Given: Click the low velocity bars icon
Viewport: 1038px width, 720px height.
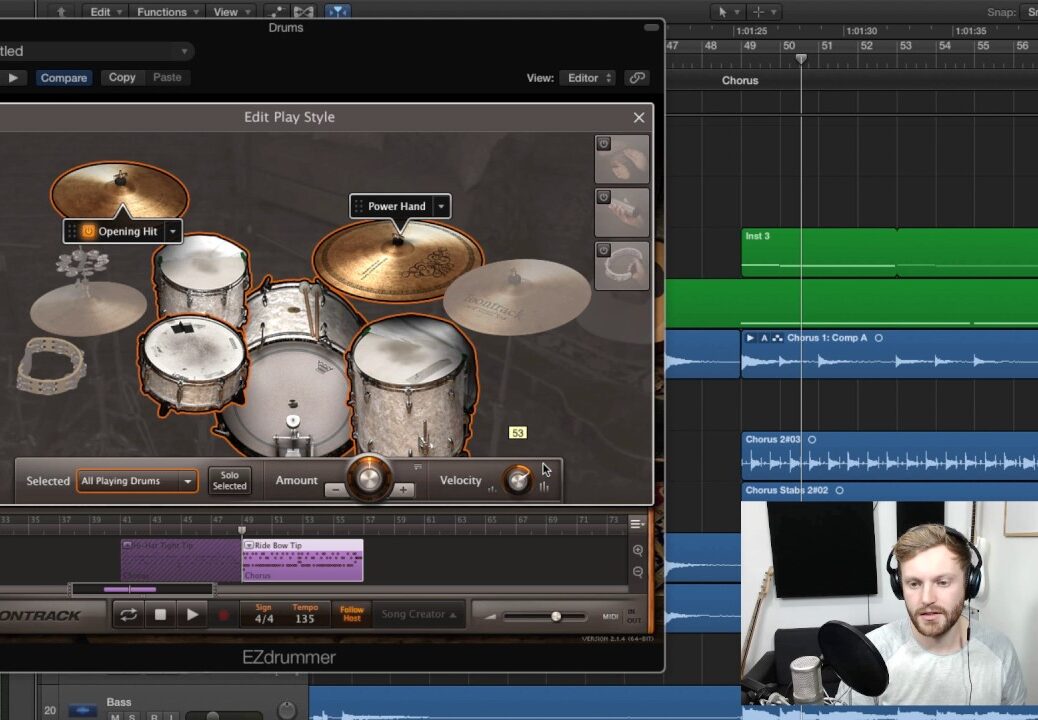Looking at the screenshot, I should click(492, 489).
